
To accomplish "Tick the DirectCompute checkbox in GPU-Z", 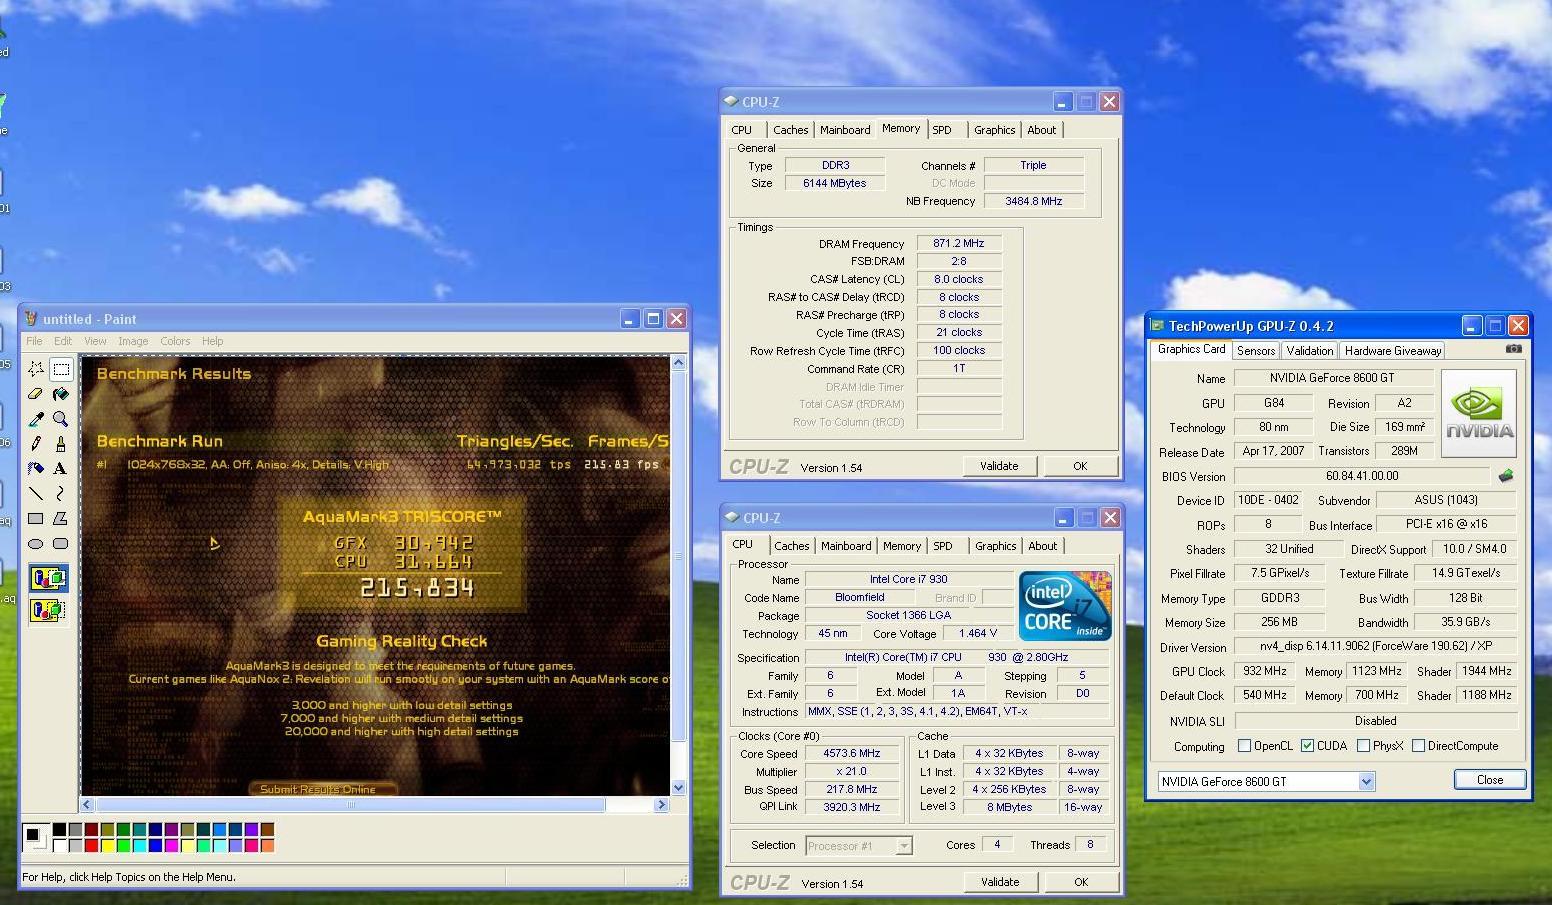I will (1418, 746).
